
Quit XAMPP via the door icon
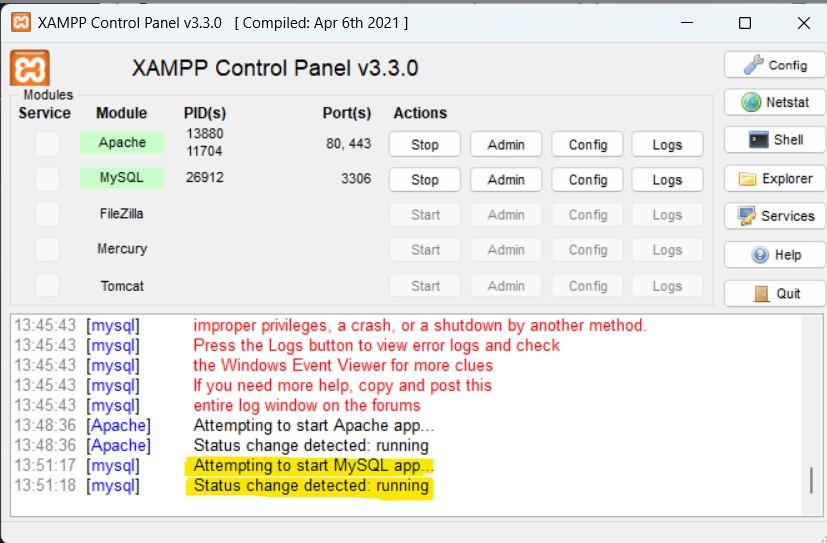[x=775, y=294]
